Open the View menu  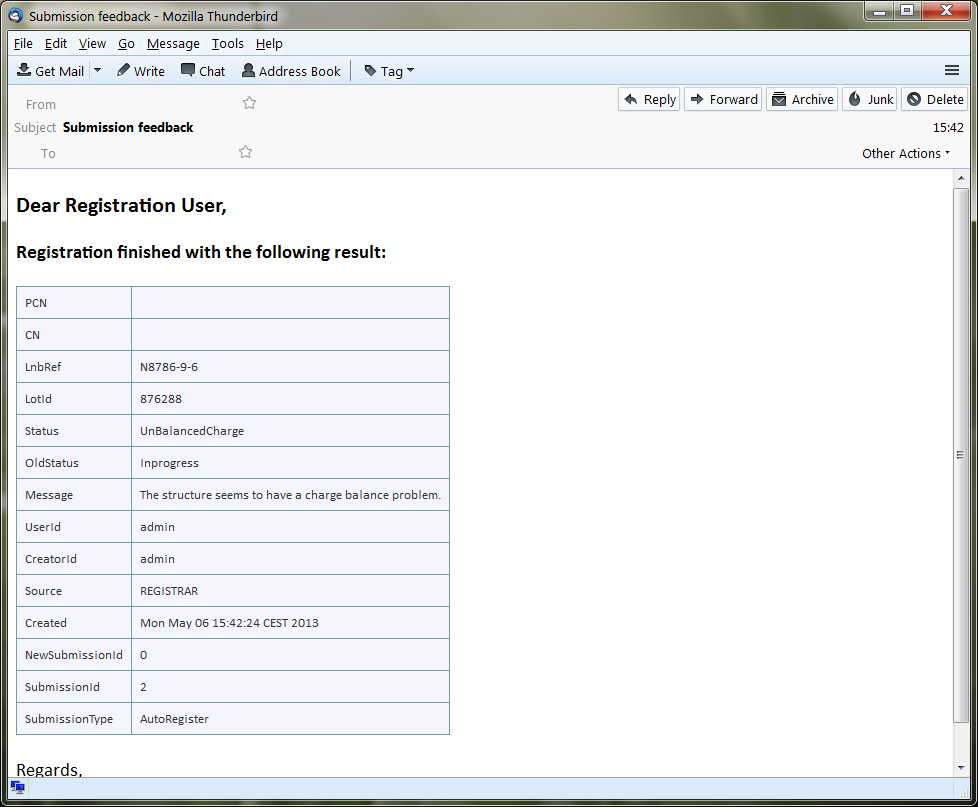point(92,44)
